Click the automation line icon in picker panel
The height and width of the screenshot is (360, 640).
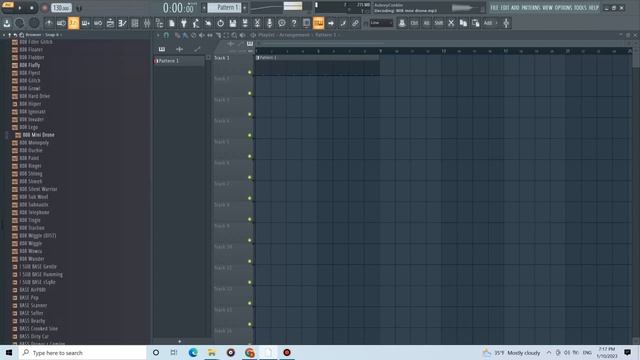point(197,49)
